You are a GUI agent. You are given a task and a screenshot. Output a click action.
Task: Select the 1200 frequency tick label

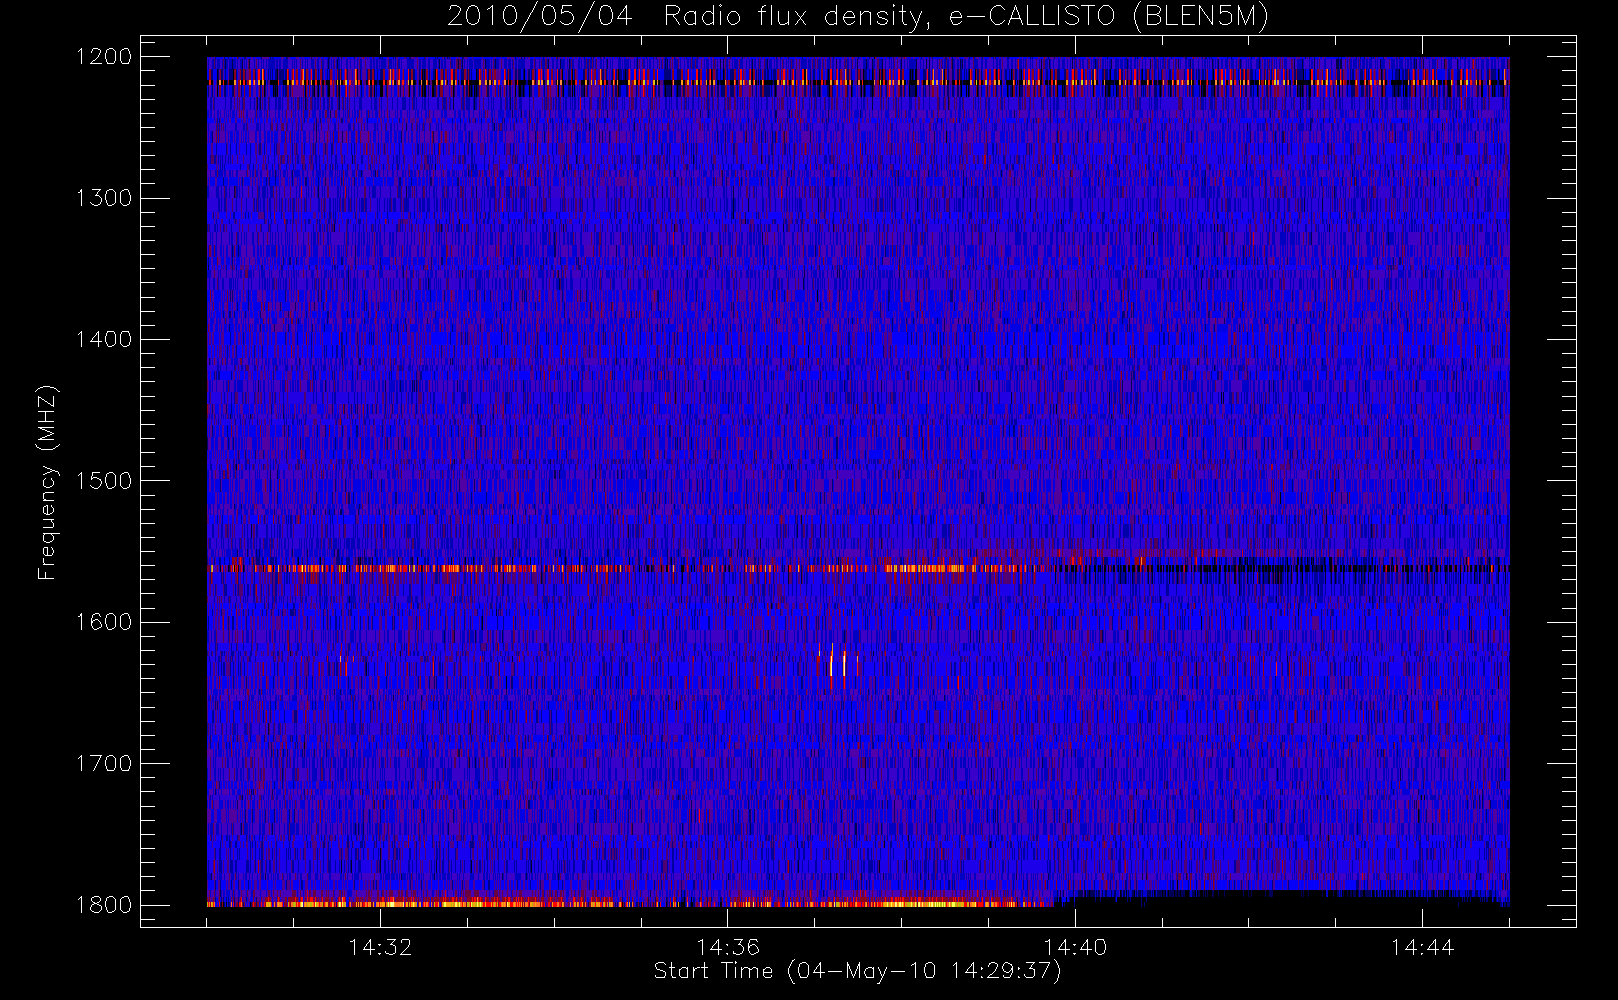click(104, 57)
